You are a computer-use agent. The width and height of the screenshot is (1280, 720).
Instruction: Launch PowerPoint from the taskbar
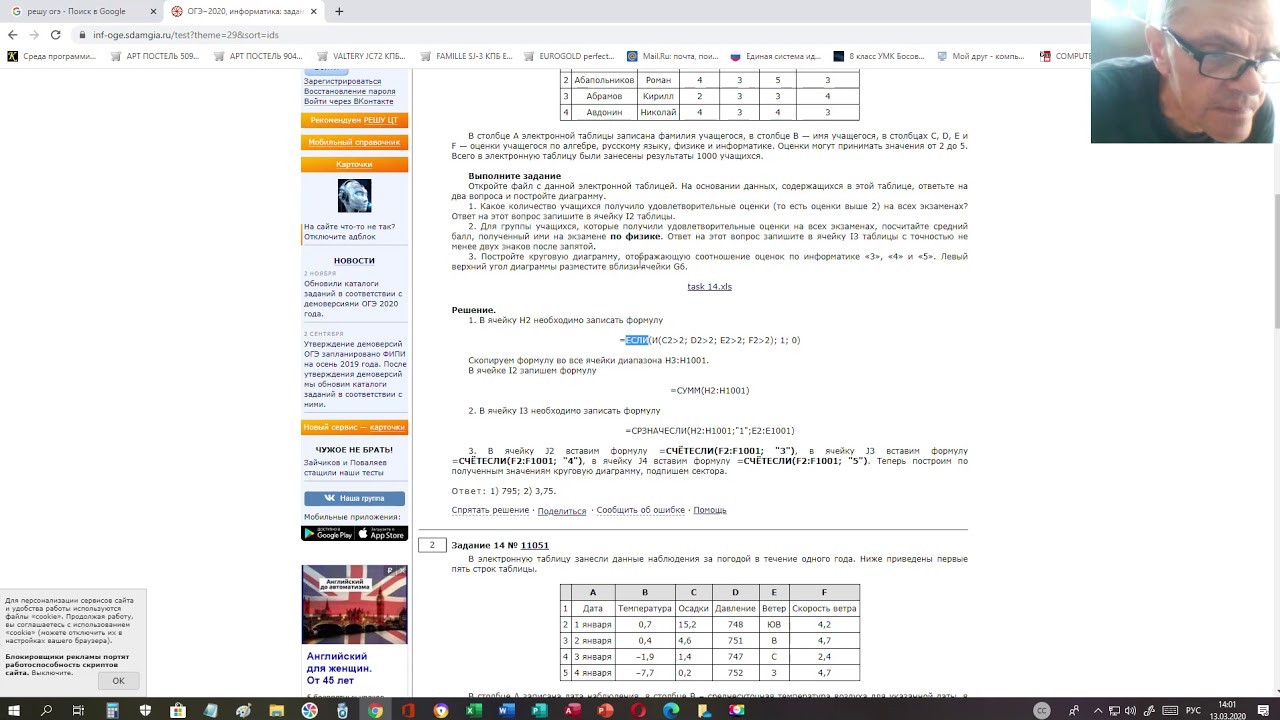605,710
